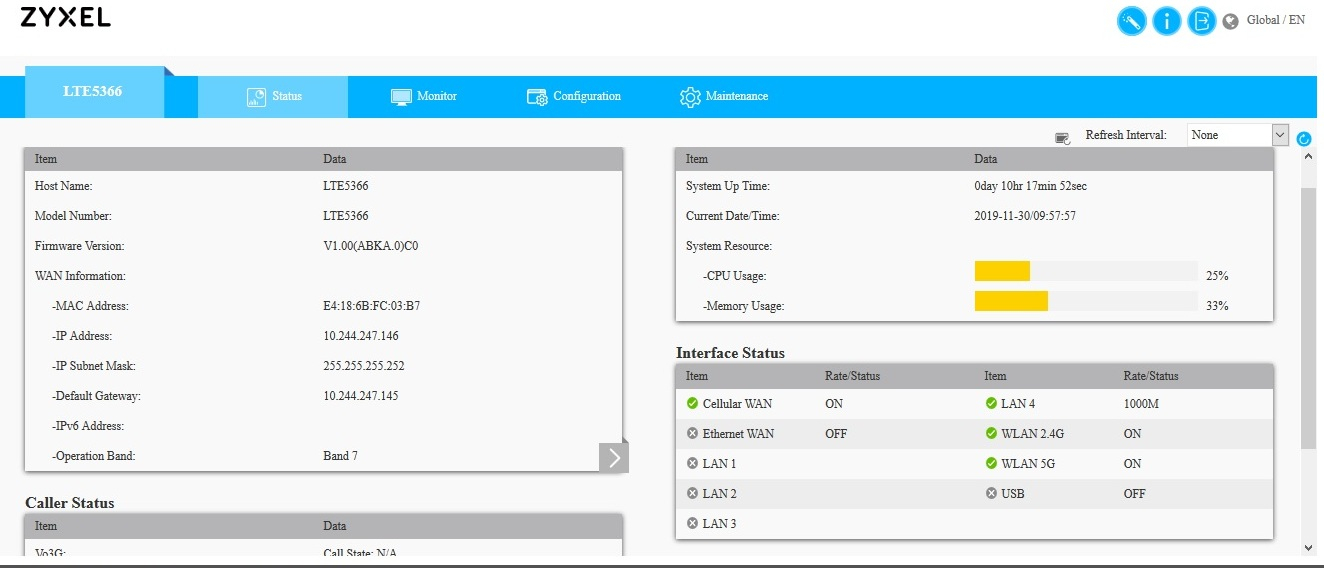Screen dimensions: 1324x568
Task: Click the Cellular WAN green check icon
Action: tap(692, 404)
